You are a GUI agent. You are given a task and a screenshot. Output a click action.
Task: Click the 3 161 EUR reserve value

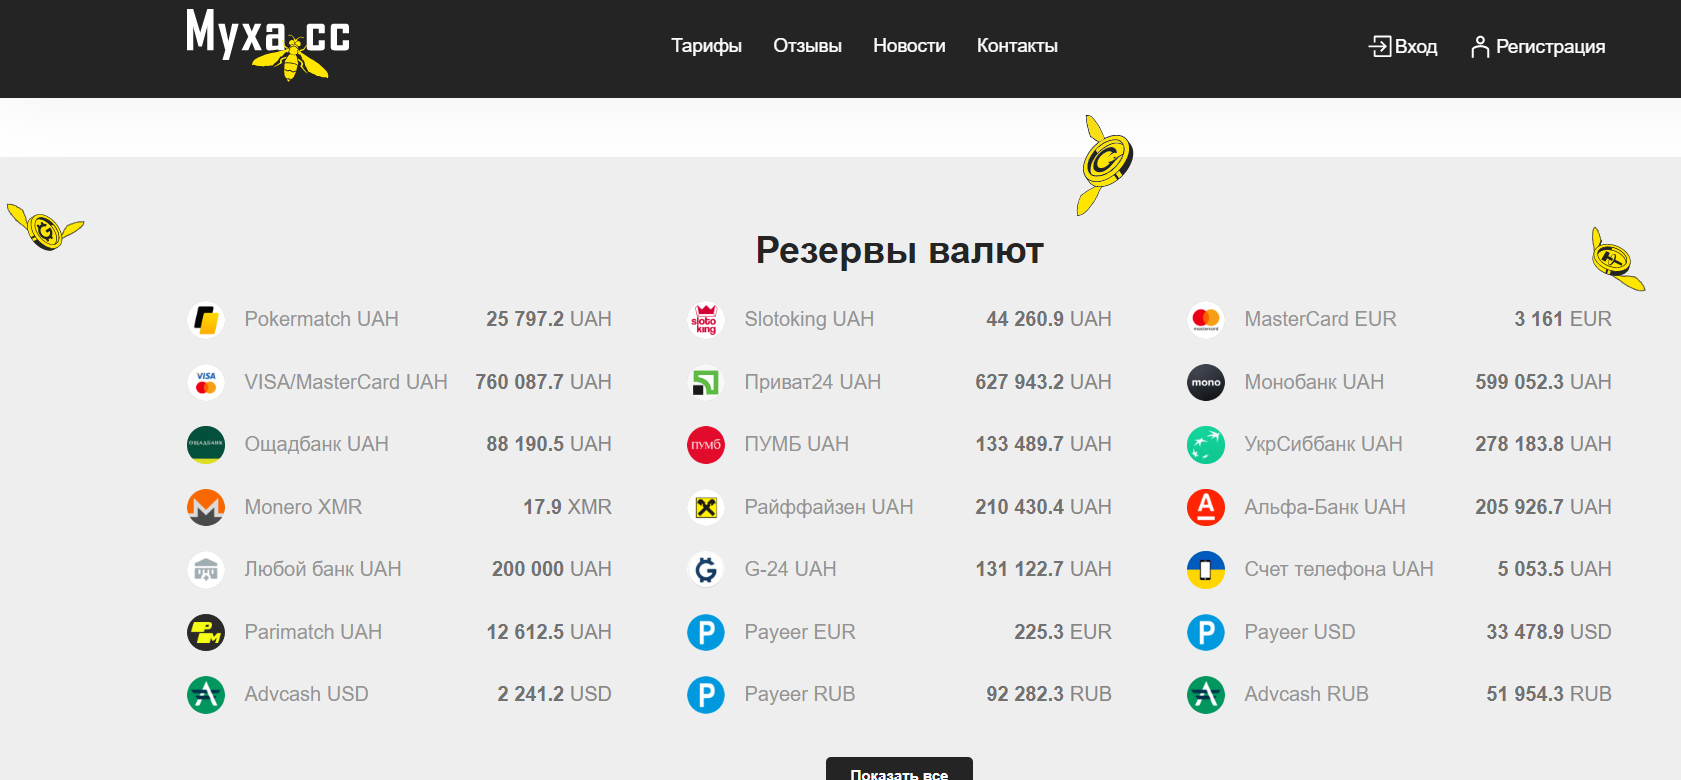pos(1563,319)
